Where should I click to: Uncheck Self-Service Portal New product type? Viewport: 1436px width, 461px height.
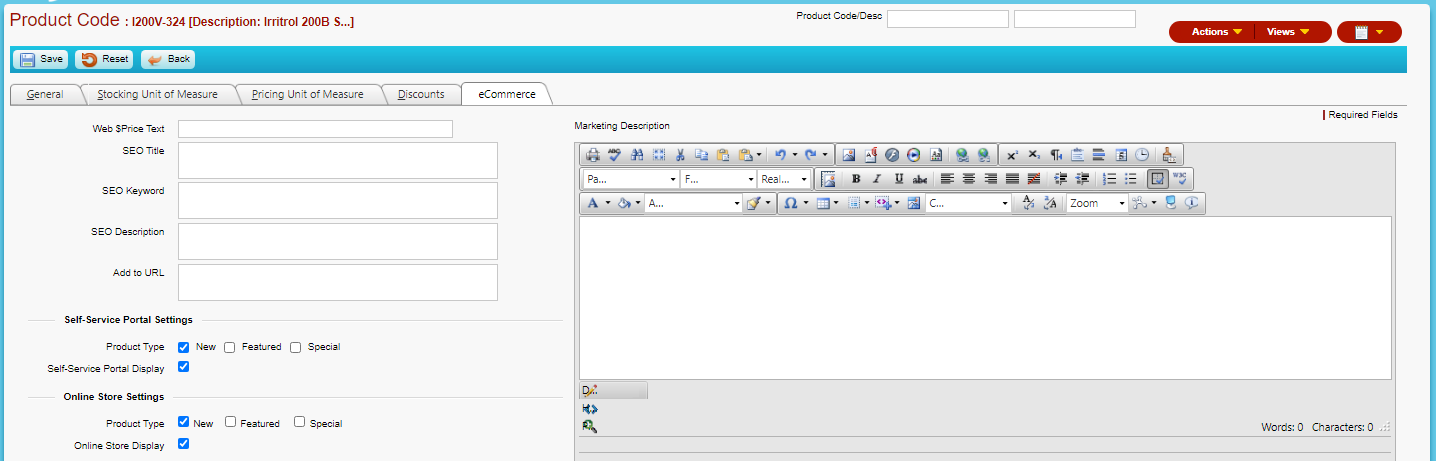click(x=184, y=347)
